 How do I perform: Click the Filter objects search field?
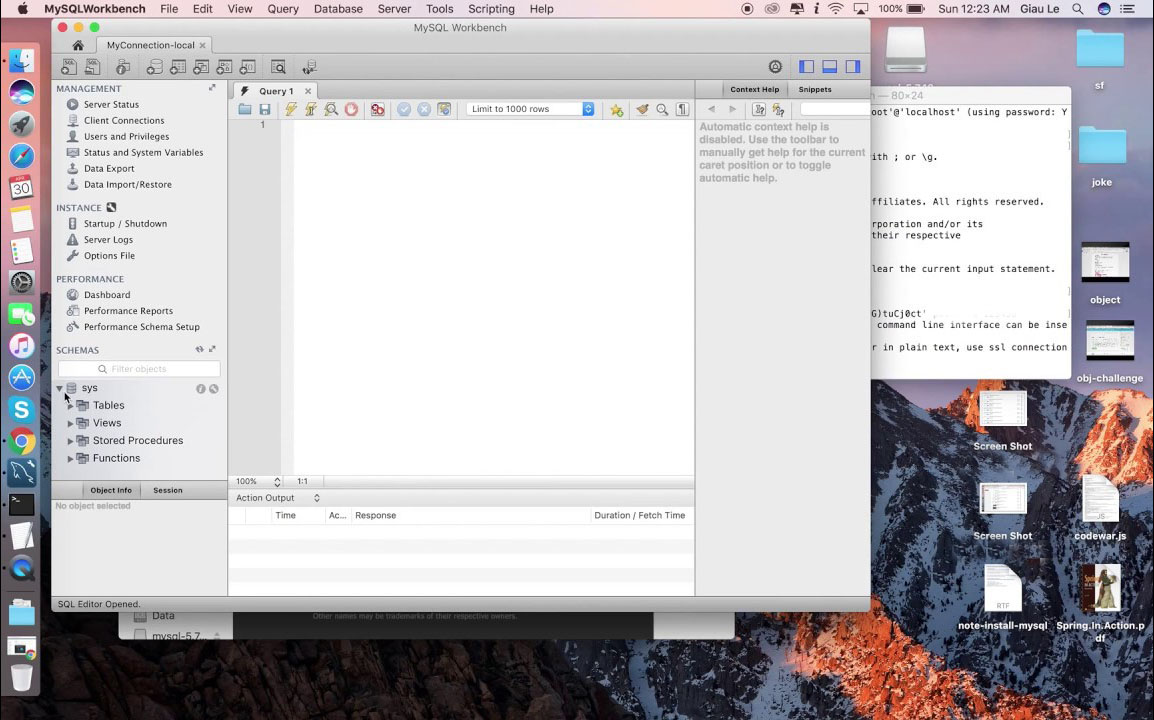[139, 369]
